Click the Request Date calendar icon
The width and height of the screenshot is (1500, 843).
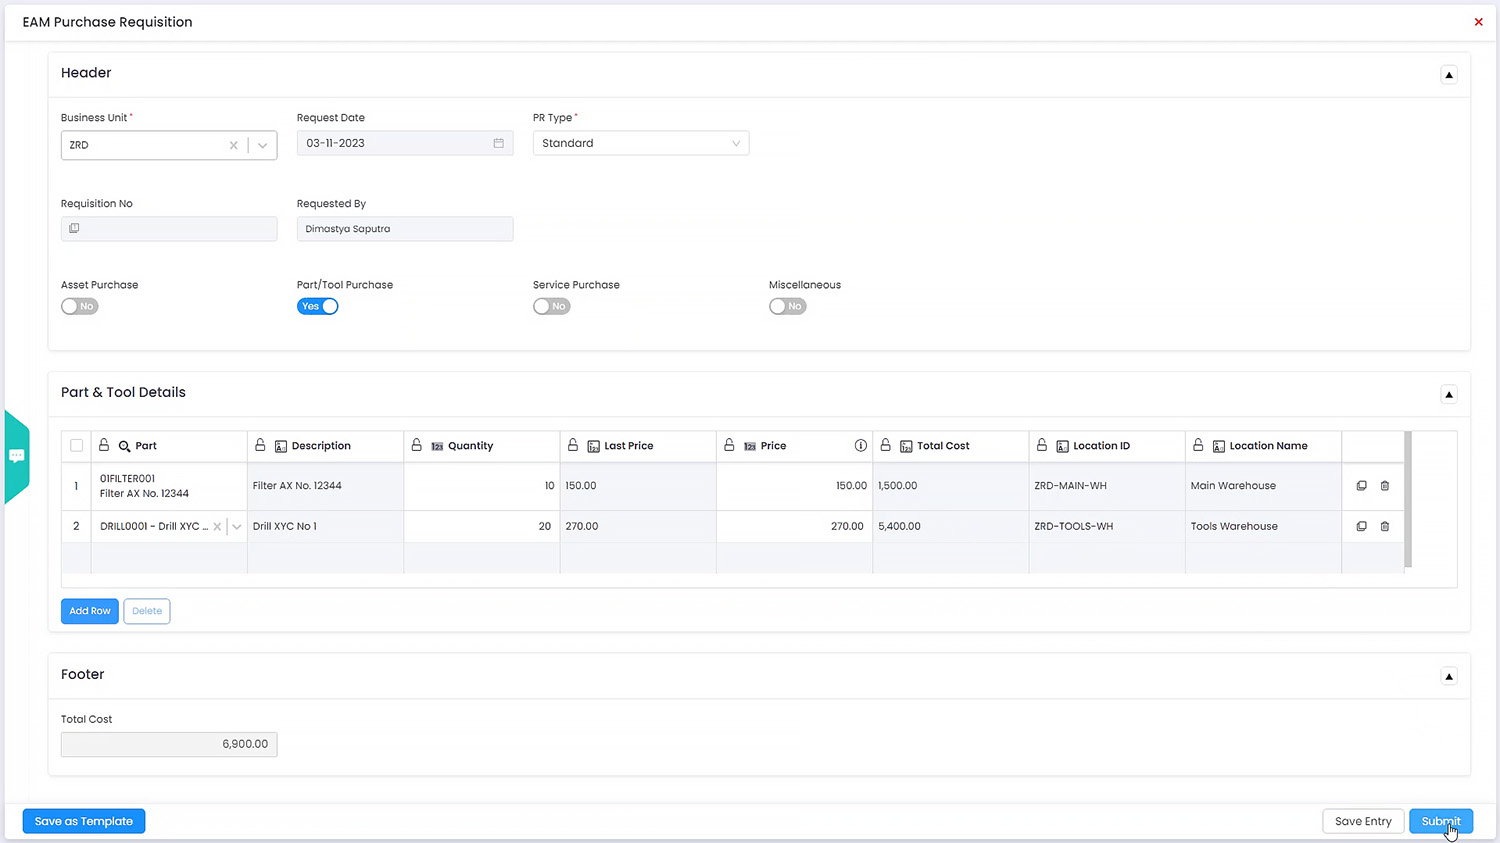coord(498,143)
